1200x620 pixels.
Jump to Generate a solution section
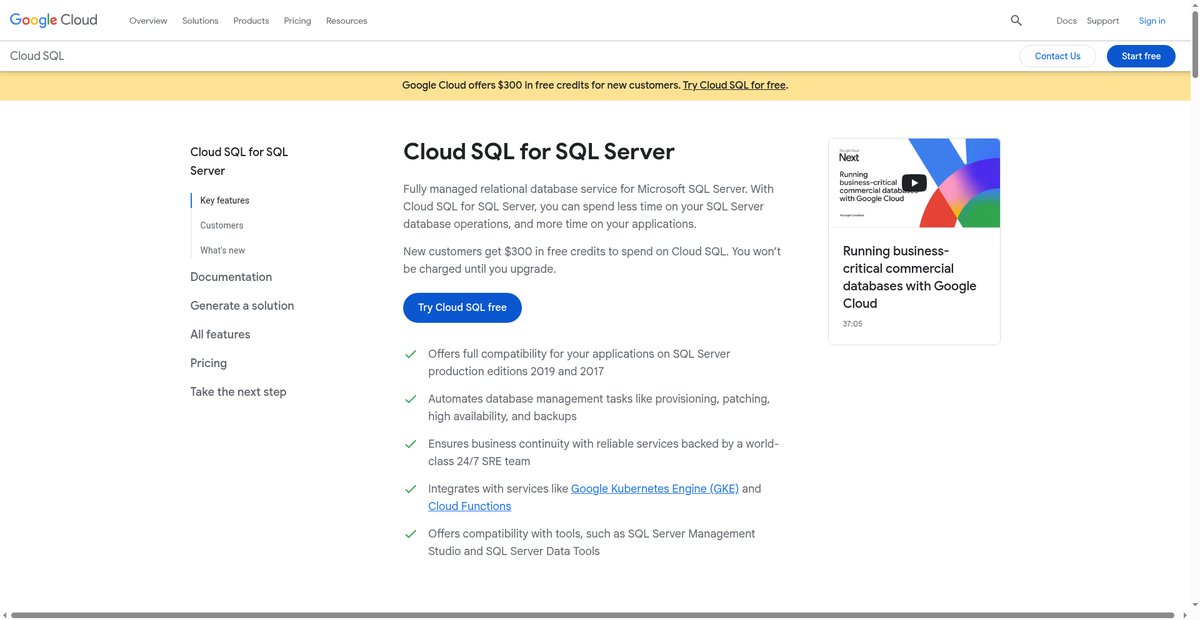(x=242, y=306)
